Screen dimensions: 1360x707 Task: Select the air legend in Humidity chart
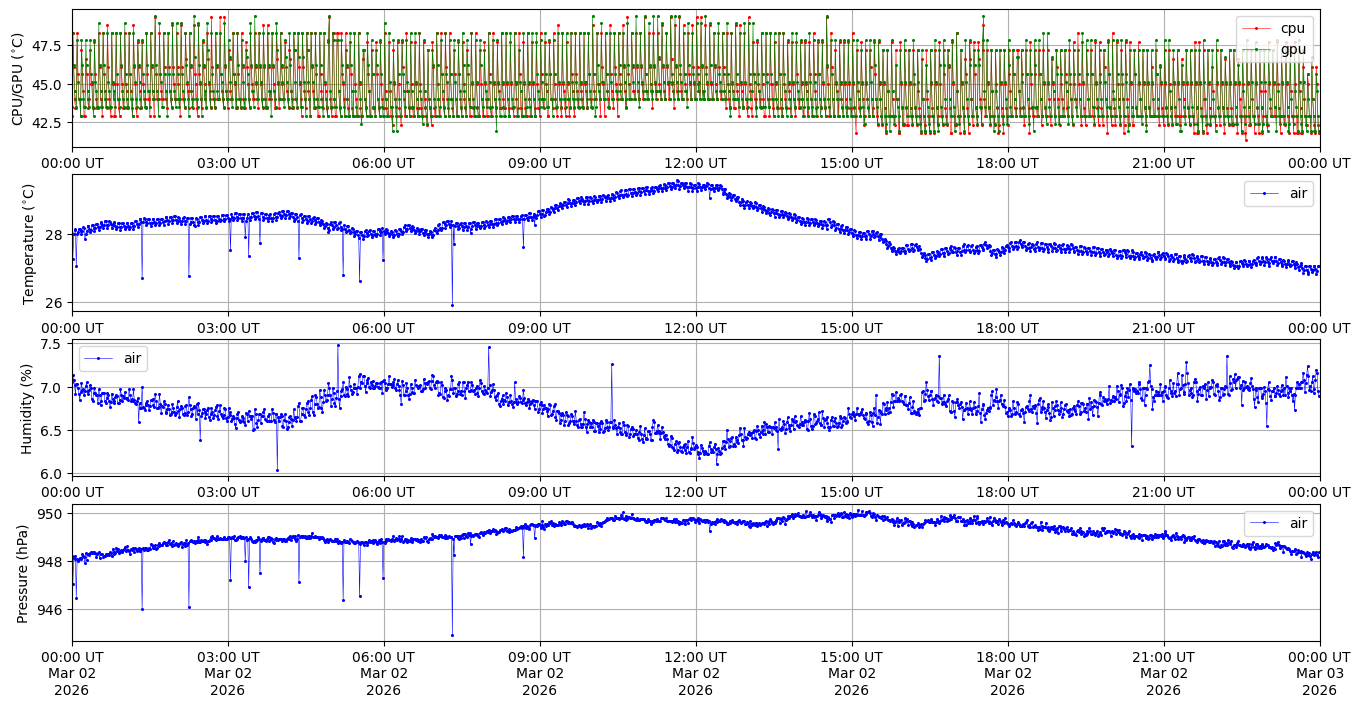click(x=98, y=358)
